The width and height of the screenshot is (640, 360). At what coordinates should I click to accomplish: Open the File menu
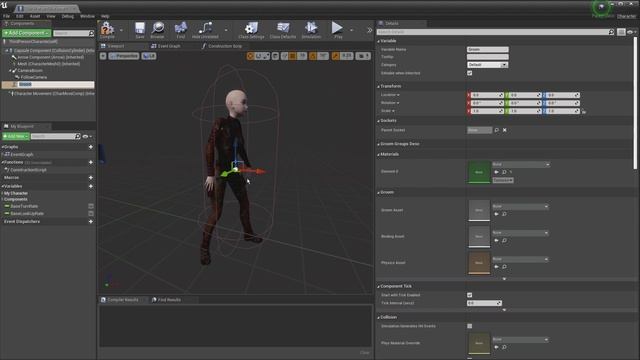[x=6, y=16]
